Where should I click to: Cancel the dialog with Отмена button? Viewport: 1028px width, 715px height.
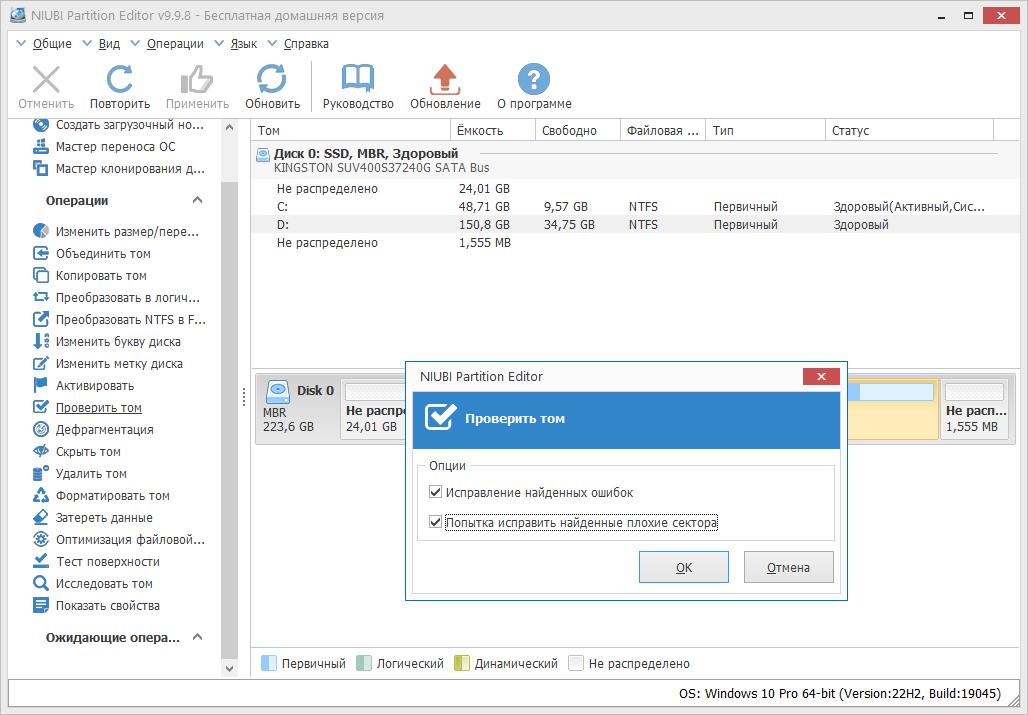788,567
